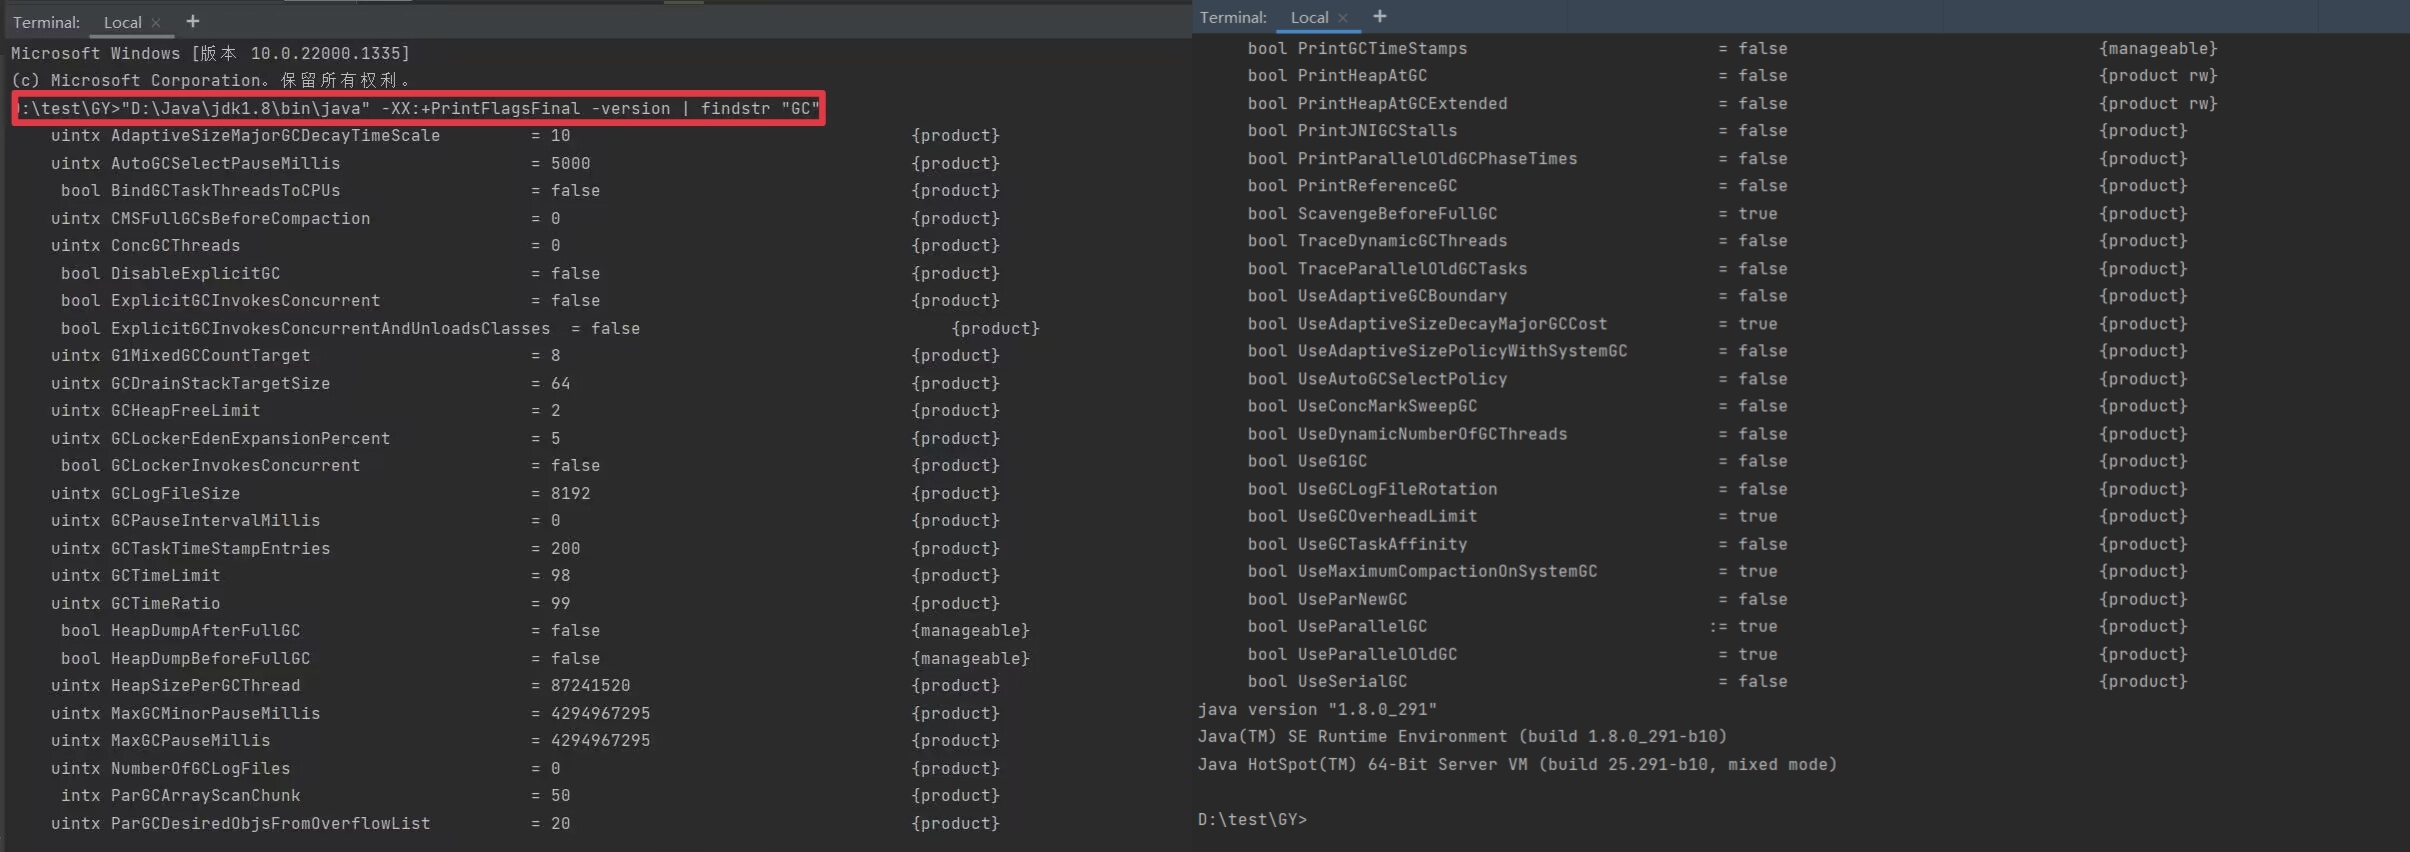Click the GCLockerEdenExpansionPercent flag

coord(250,438)
